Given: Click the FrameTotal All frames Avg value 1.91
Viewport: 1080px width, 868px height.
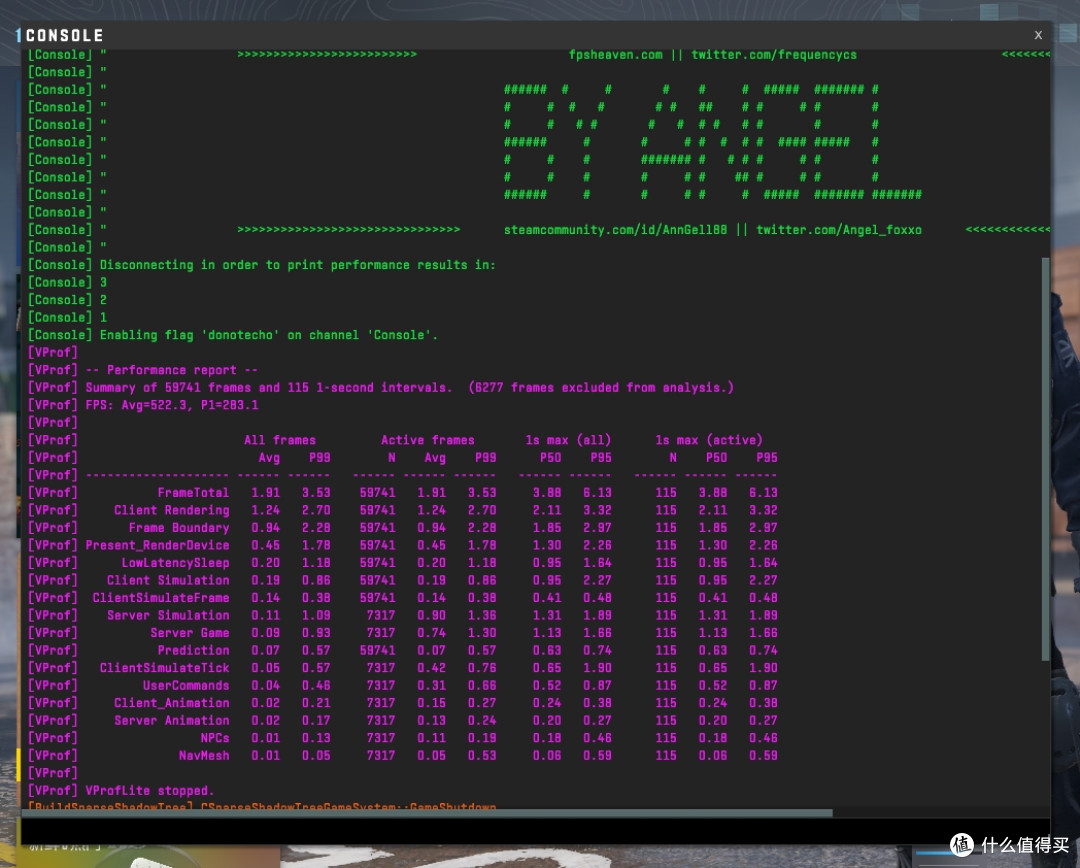Looking at the screenshot, I should click(265, 493).
